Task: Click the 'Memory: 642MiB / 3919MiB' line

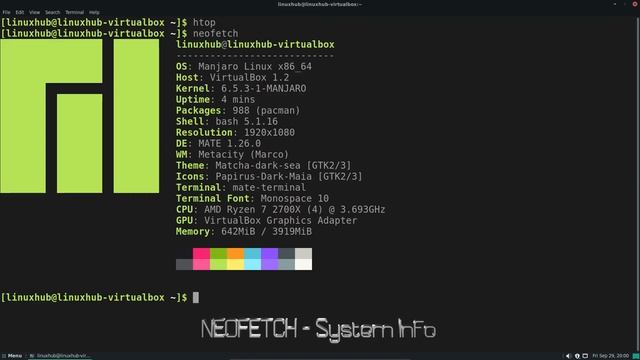Action: click(244, 232)
